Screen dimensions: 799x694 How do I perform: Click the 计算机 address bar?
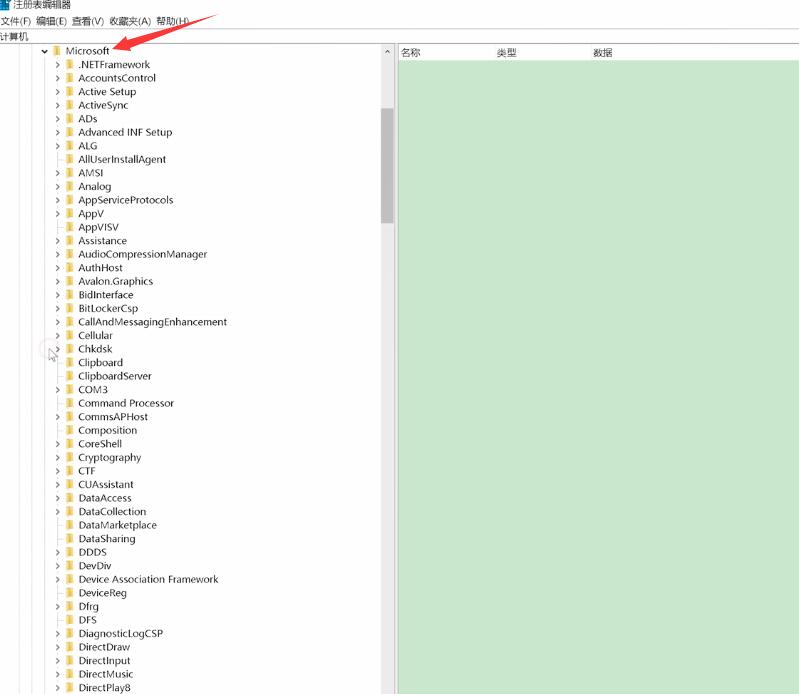click(x=399, y=37)
